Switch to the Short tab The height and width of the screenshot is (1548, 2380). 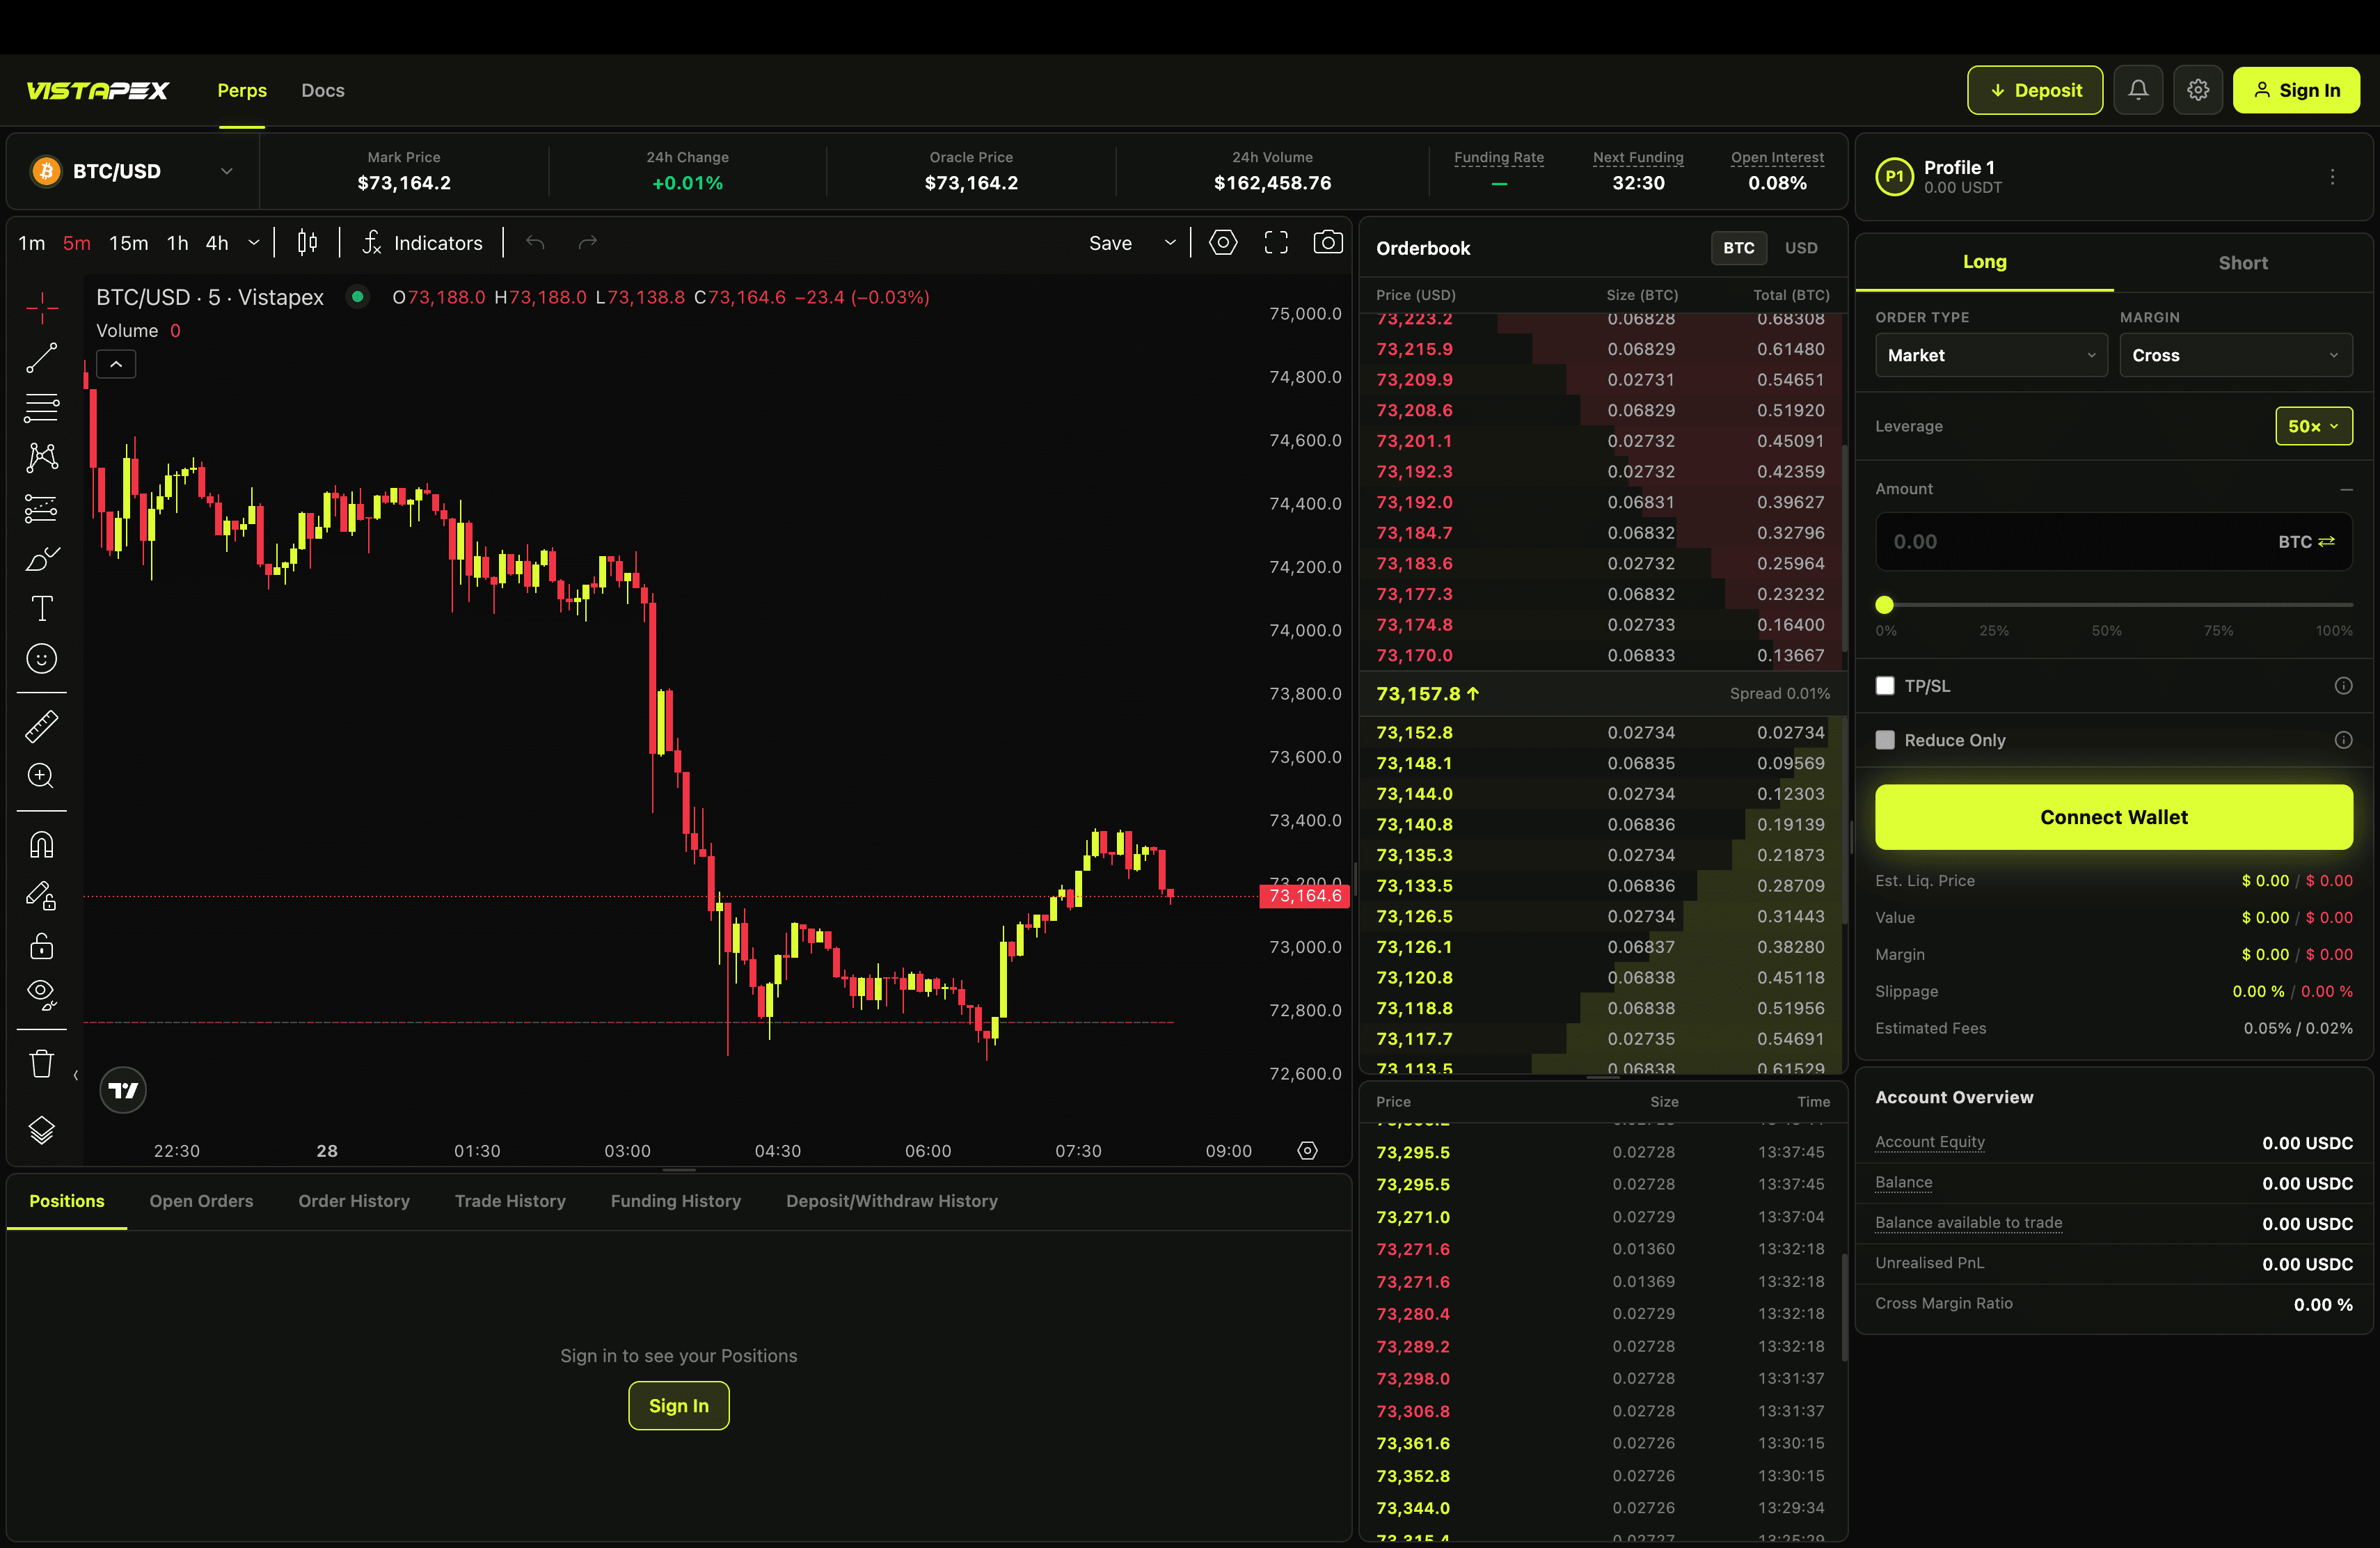coord(2242,263)
